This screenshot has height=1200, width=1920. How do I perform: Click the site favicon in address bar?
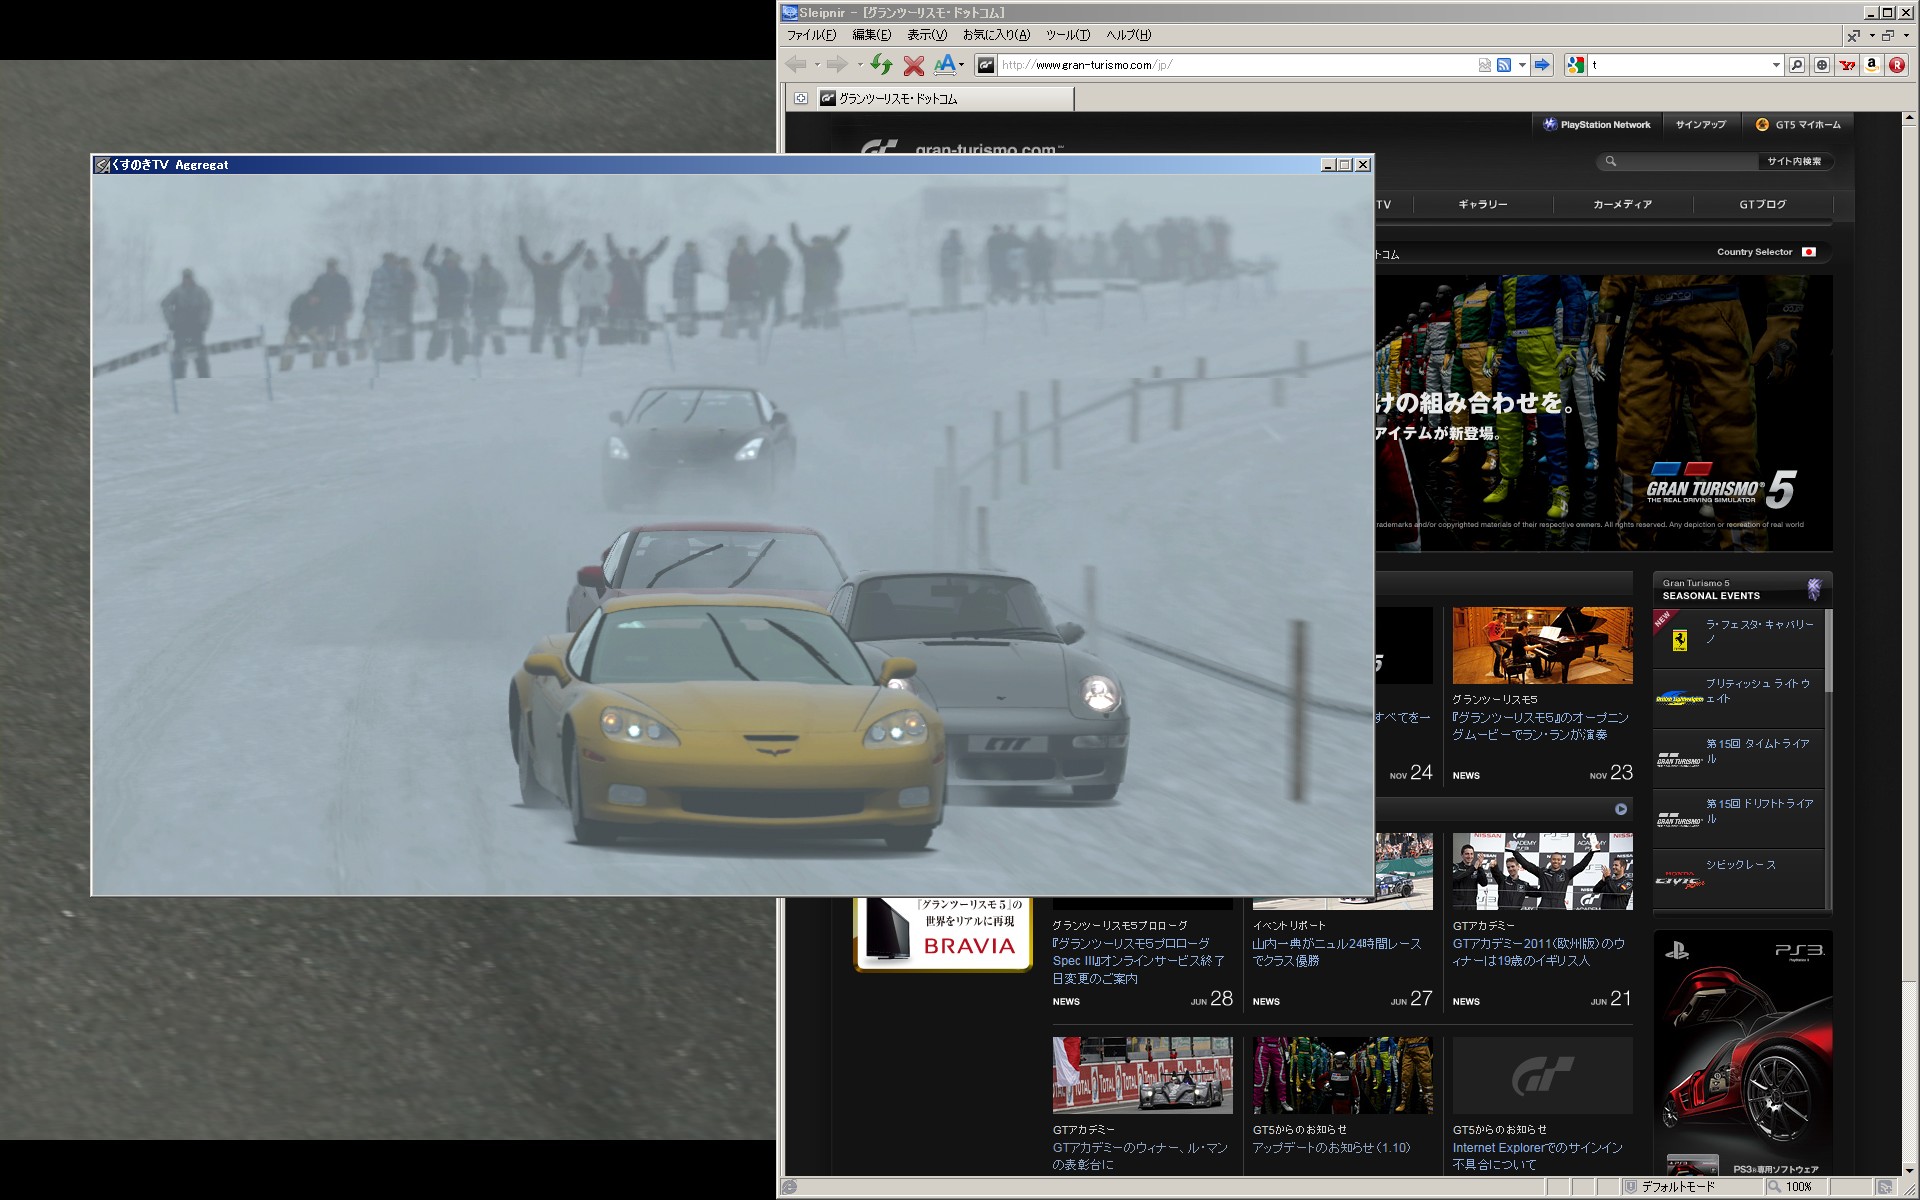(x=986, y=65)
